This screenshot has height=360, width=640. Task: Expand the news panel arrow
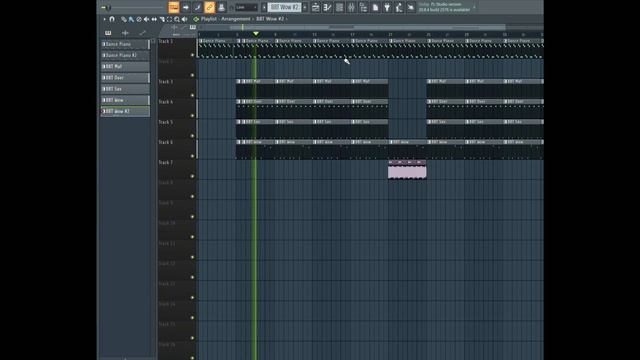tap(474, 7)
